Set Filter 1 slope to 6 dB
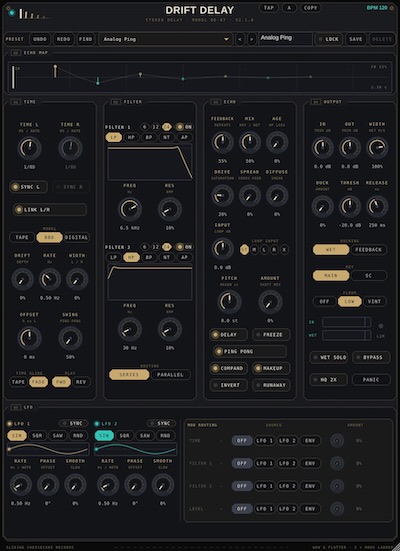The width and height of the screenshot is (400, 551). click(x=144, y=127)
